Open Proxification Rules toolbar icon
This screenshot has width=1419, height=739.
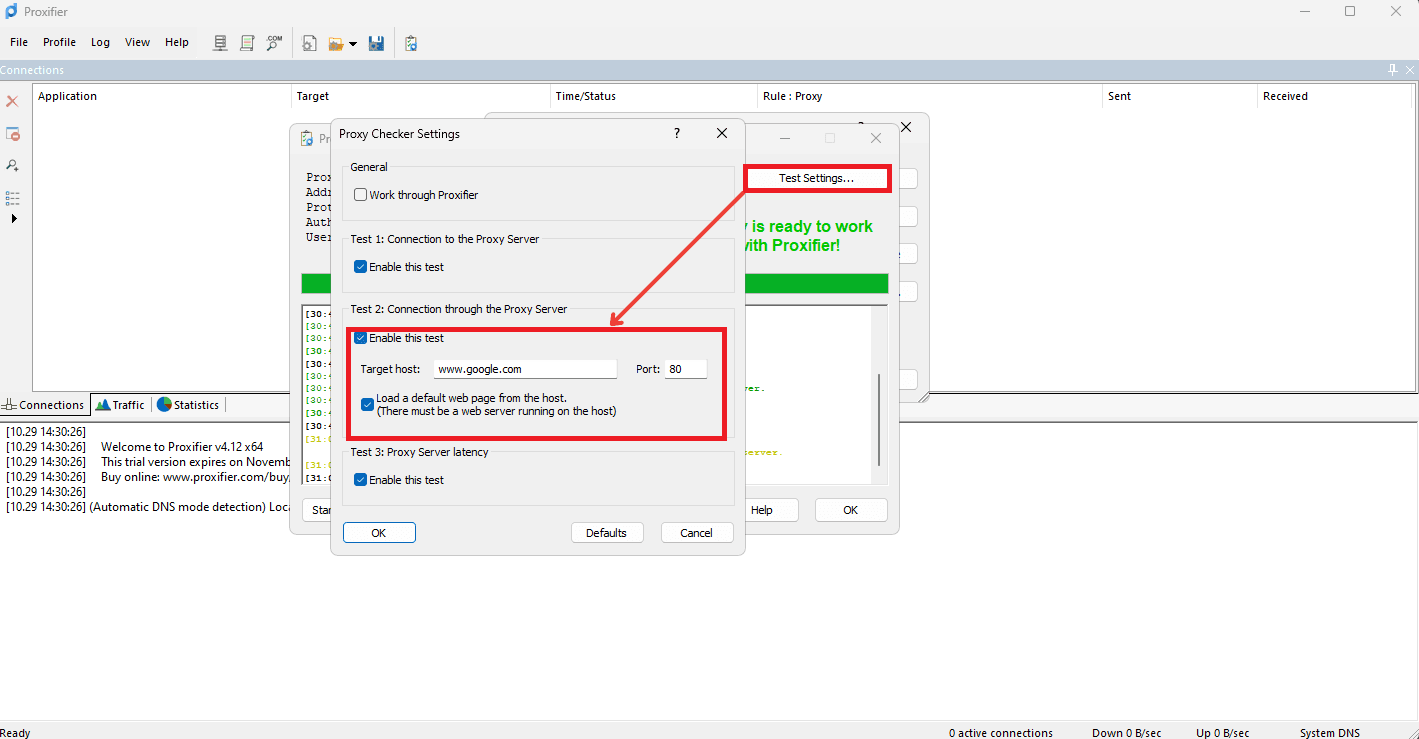click(247, 43)
